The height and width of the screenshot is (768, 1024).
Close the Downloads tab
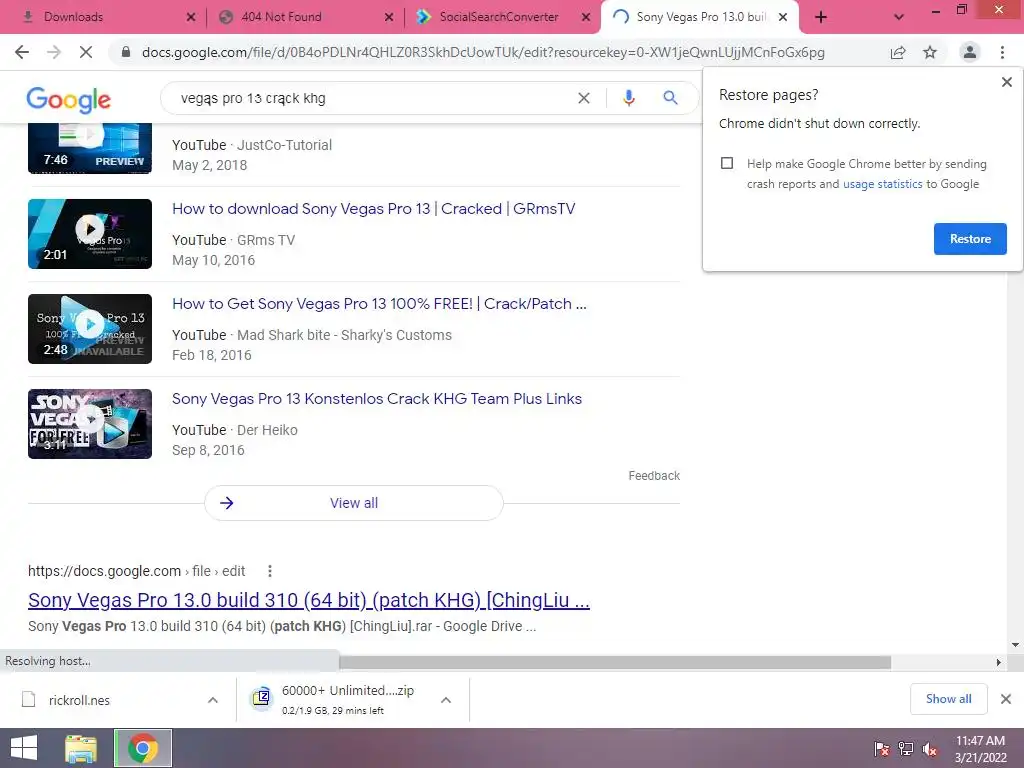[191, 17]
